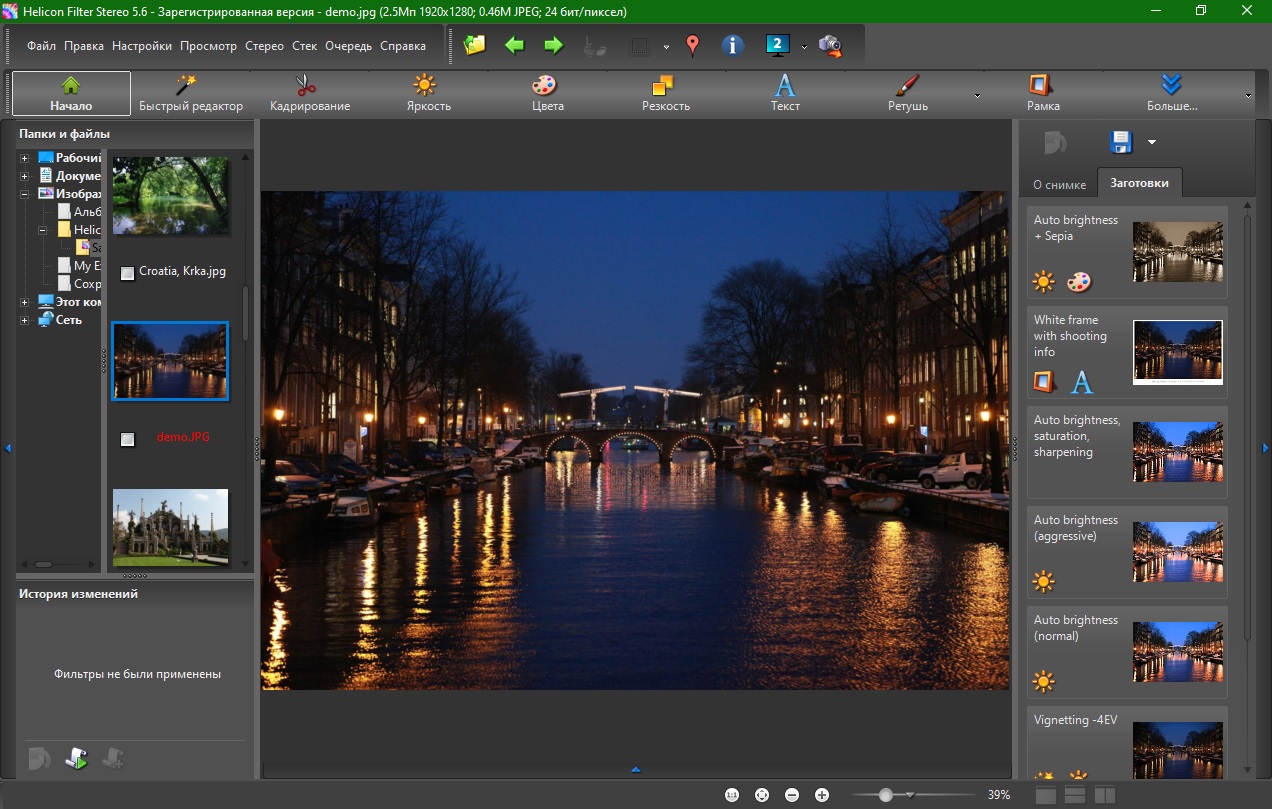Image resolution: width=1272 pixels, height=809 pixels.
Task: Open the Резкость sharpness filter
Action: [x=666, y=93]
